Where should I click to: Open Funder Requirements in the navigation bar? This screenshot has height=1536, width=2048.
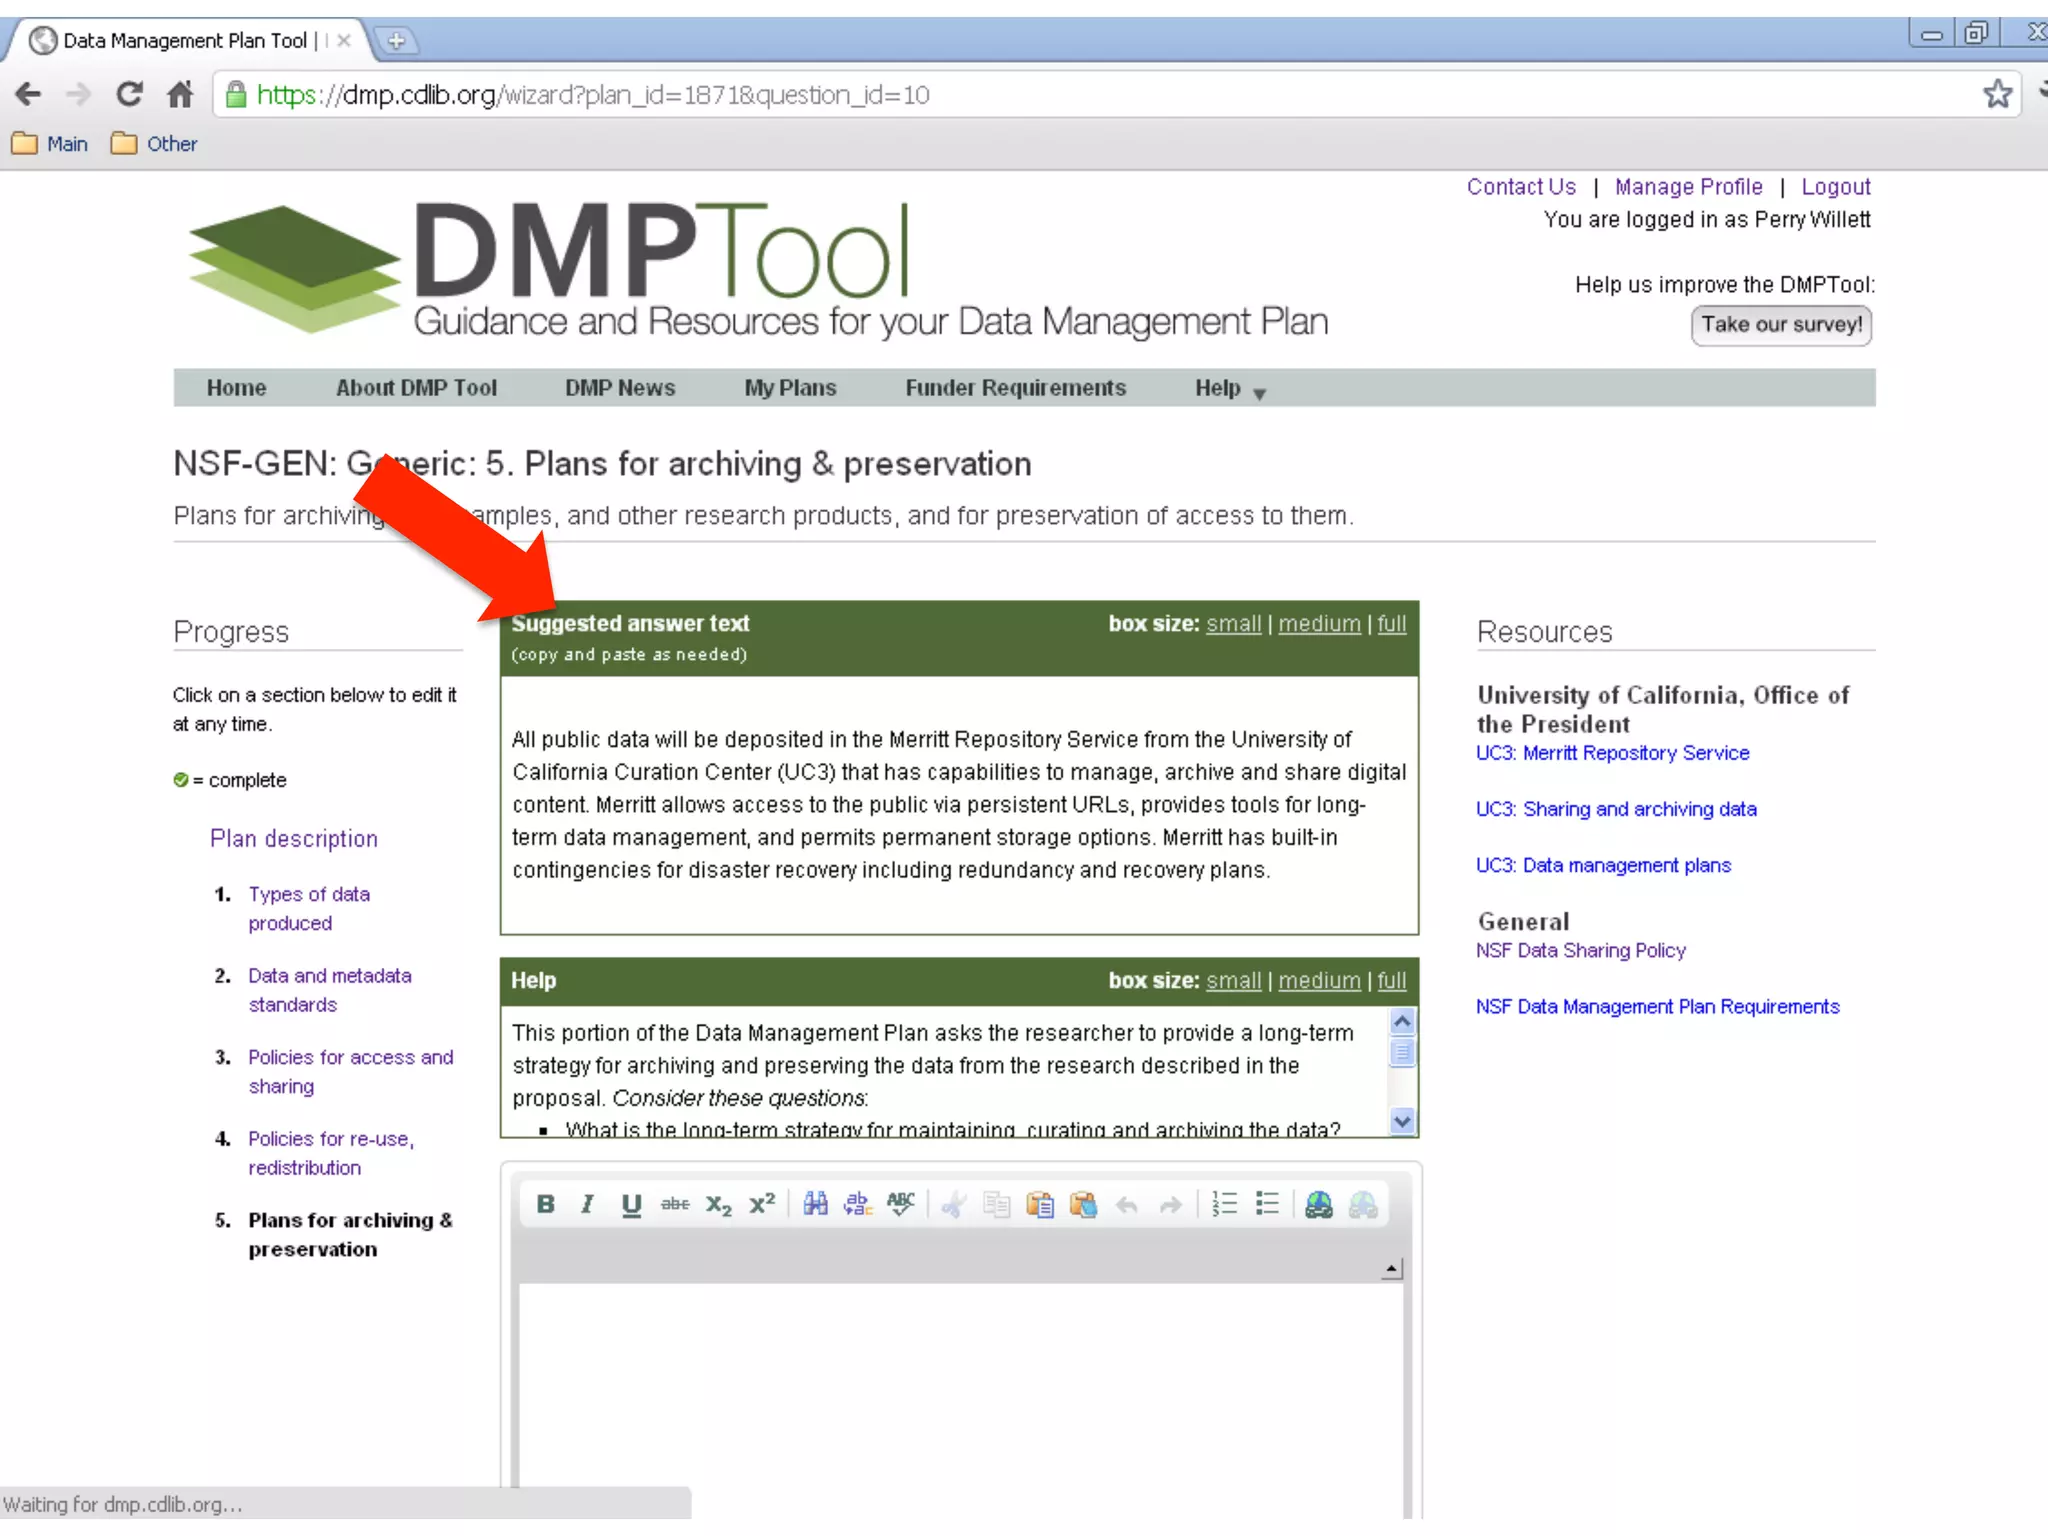(1015, 388)
